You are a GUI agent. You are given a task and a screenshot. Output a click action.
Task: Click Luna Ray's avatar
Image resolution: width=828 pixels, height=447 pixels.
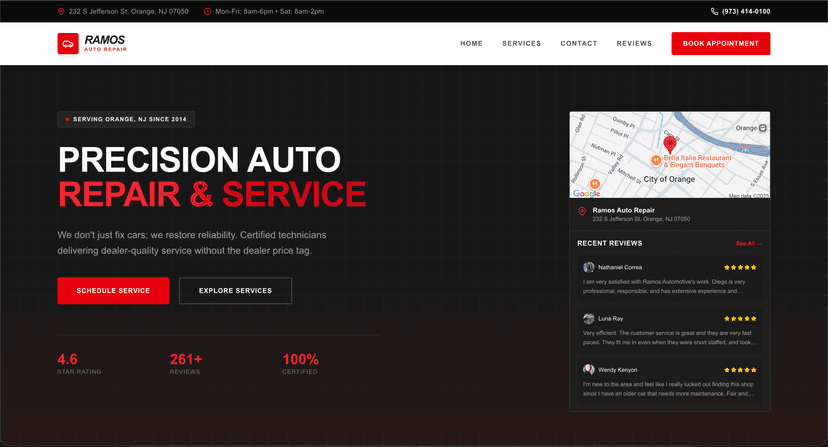[588, 319]
